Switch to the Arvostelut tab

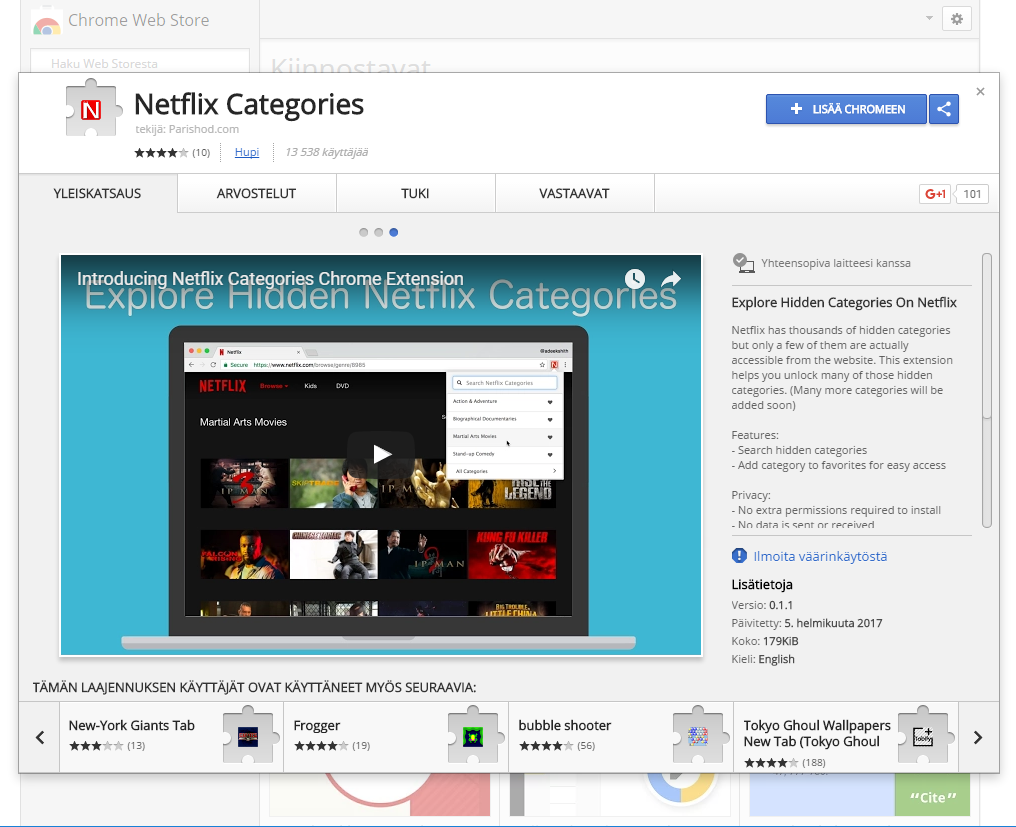257,194
